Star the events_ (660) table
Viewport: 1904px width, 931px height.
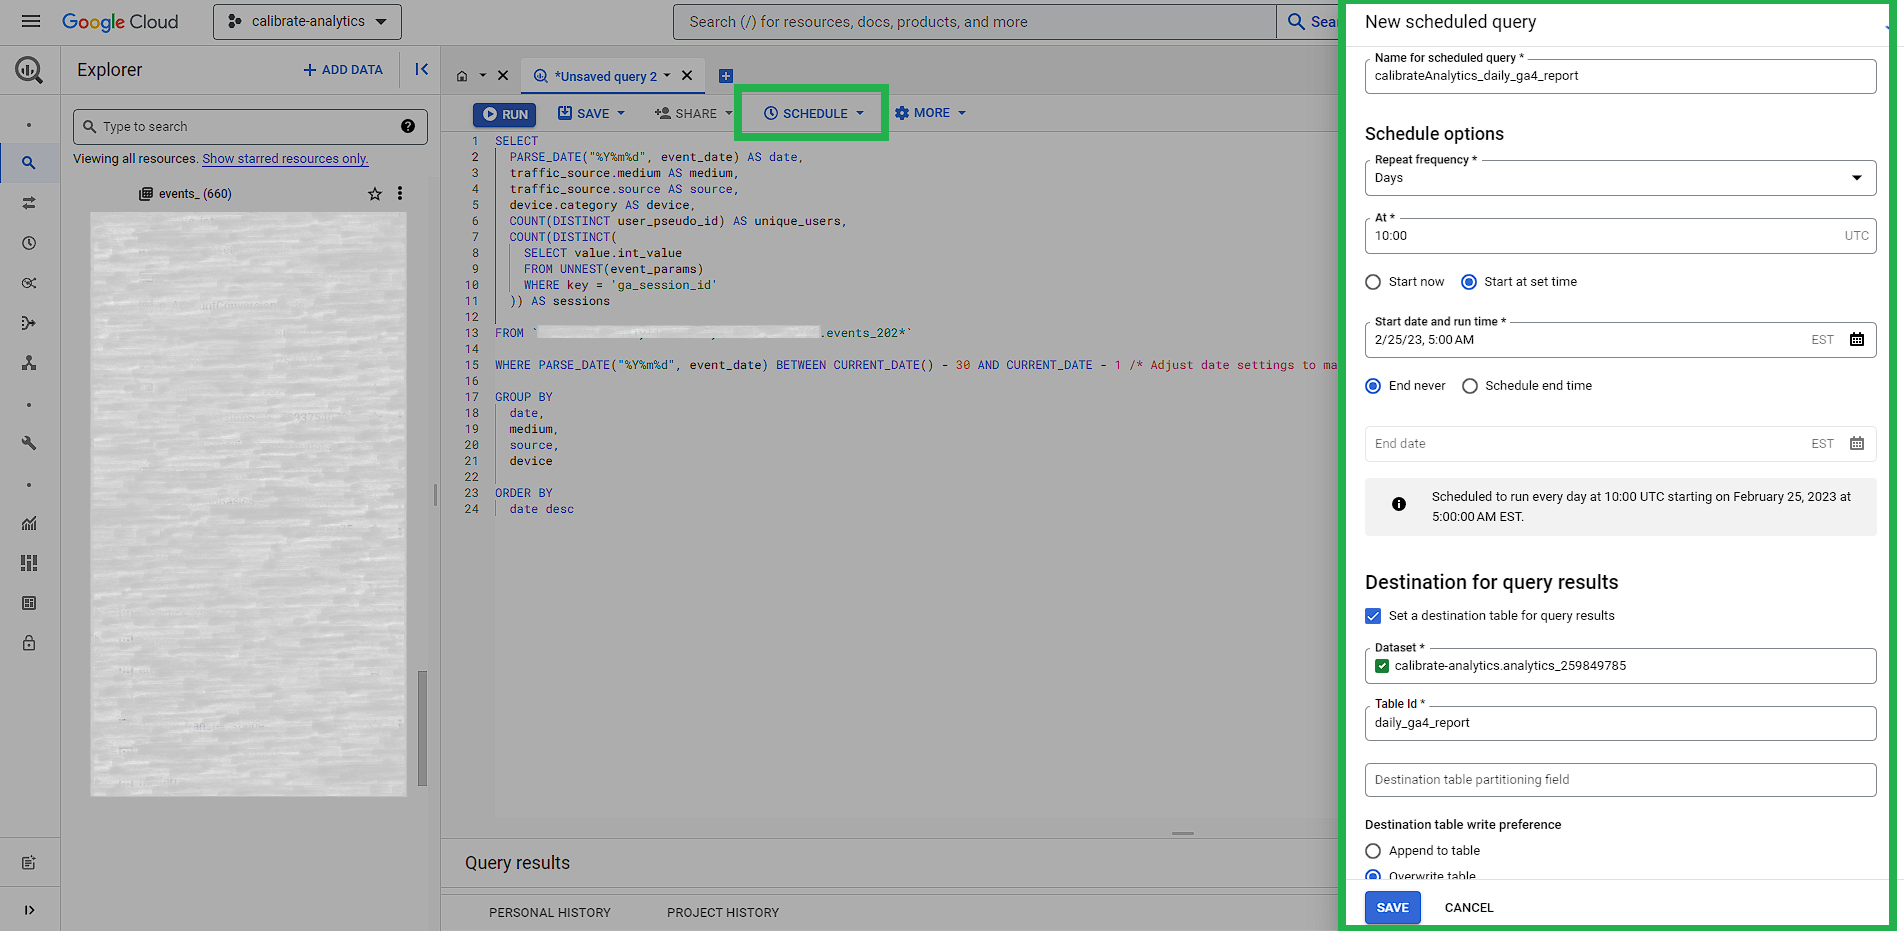pyautogui.click(x=375, y=194)
